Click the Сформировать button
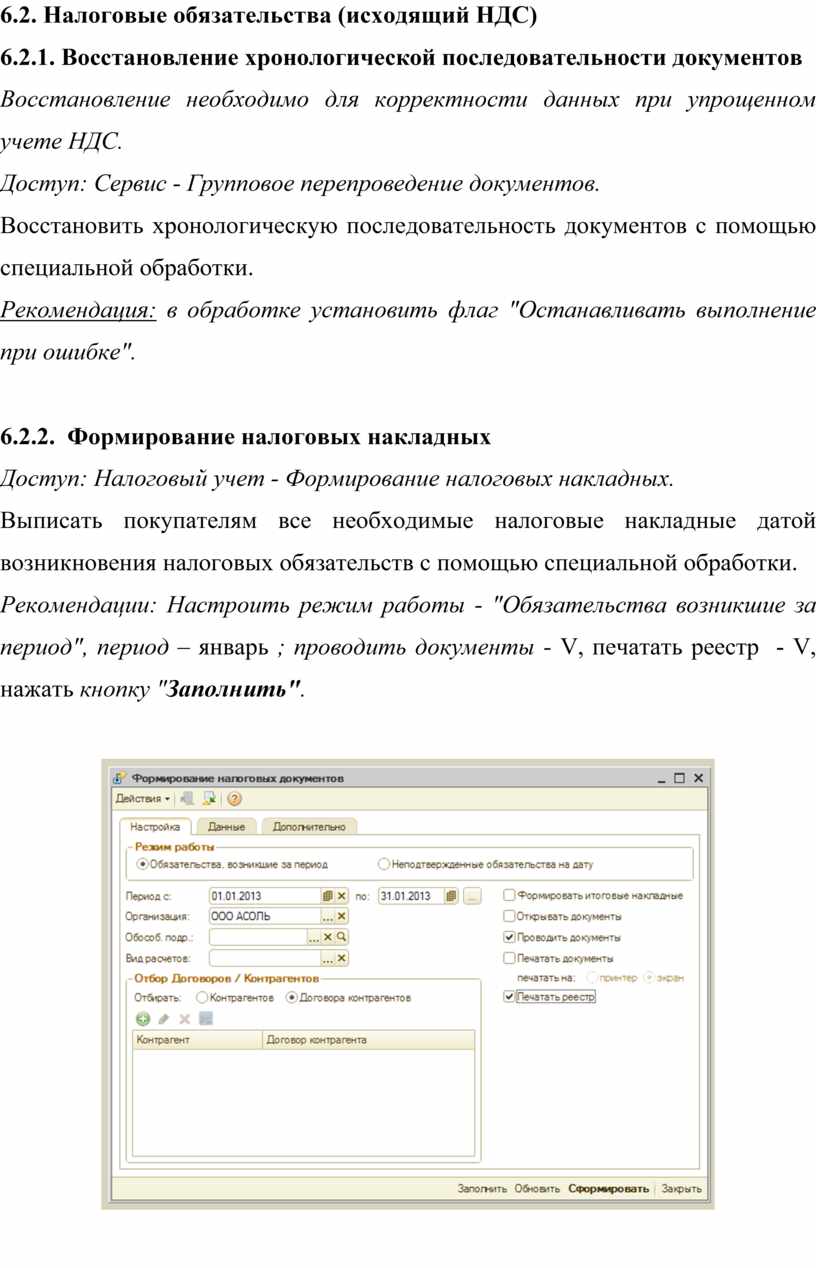 (x=608, y=1189)
